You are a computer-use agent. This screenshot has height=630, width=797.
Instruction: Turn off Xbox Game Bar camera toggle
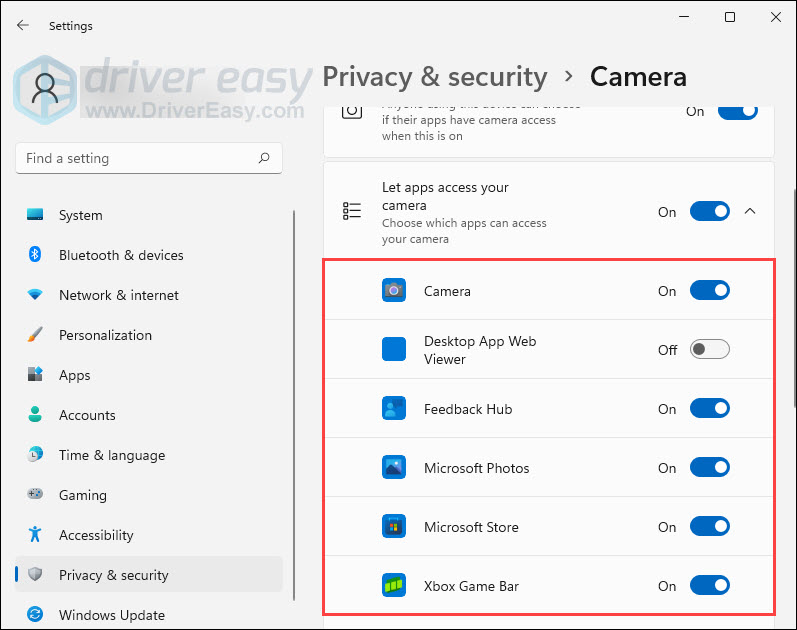pos(709,586)
